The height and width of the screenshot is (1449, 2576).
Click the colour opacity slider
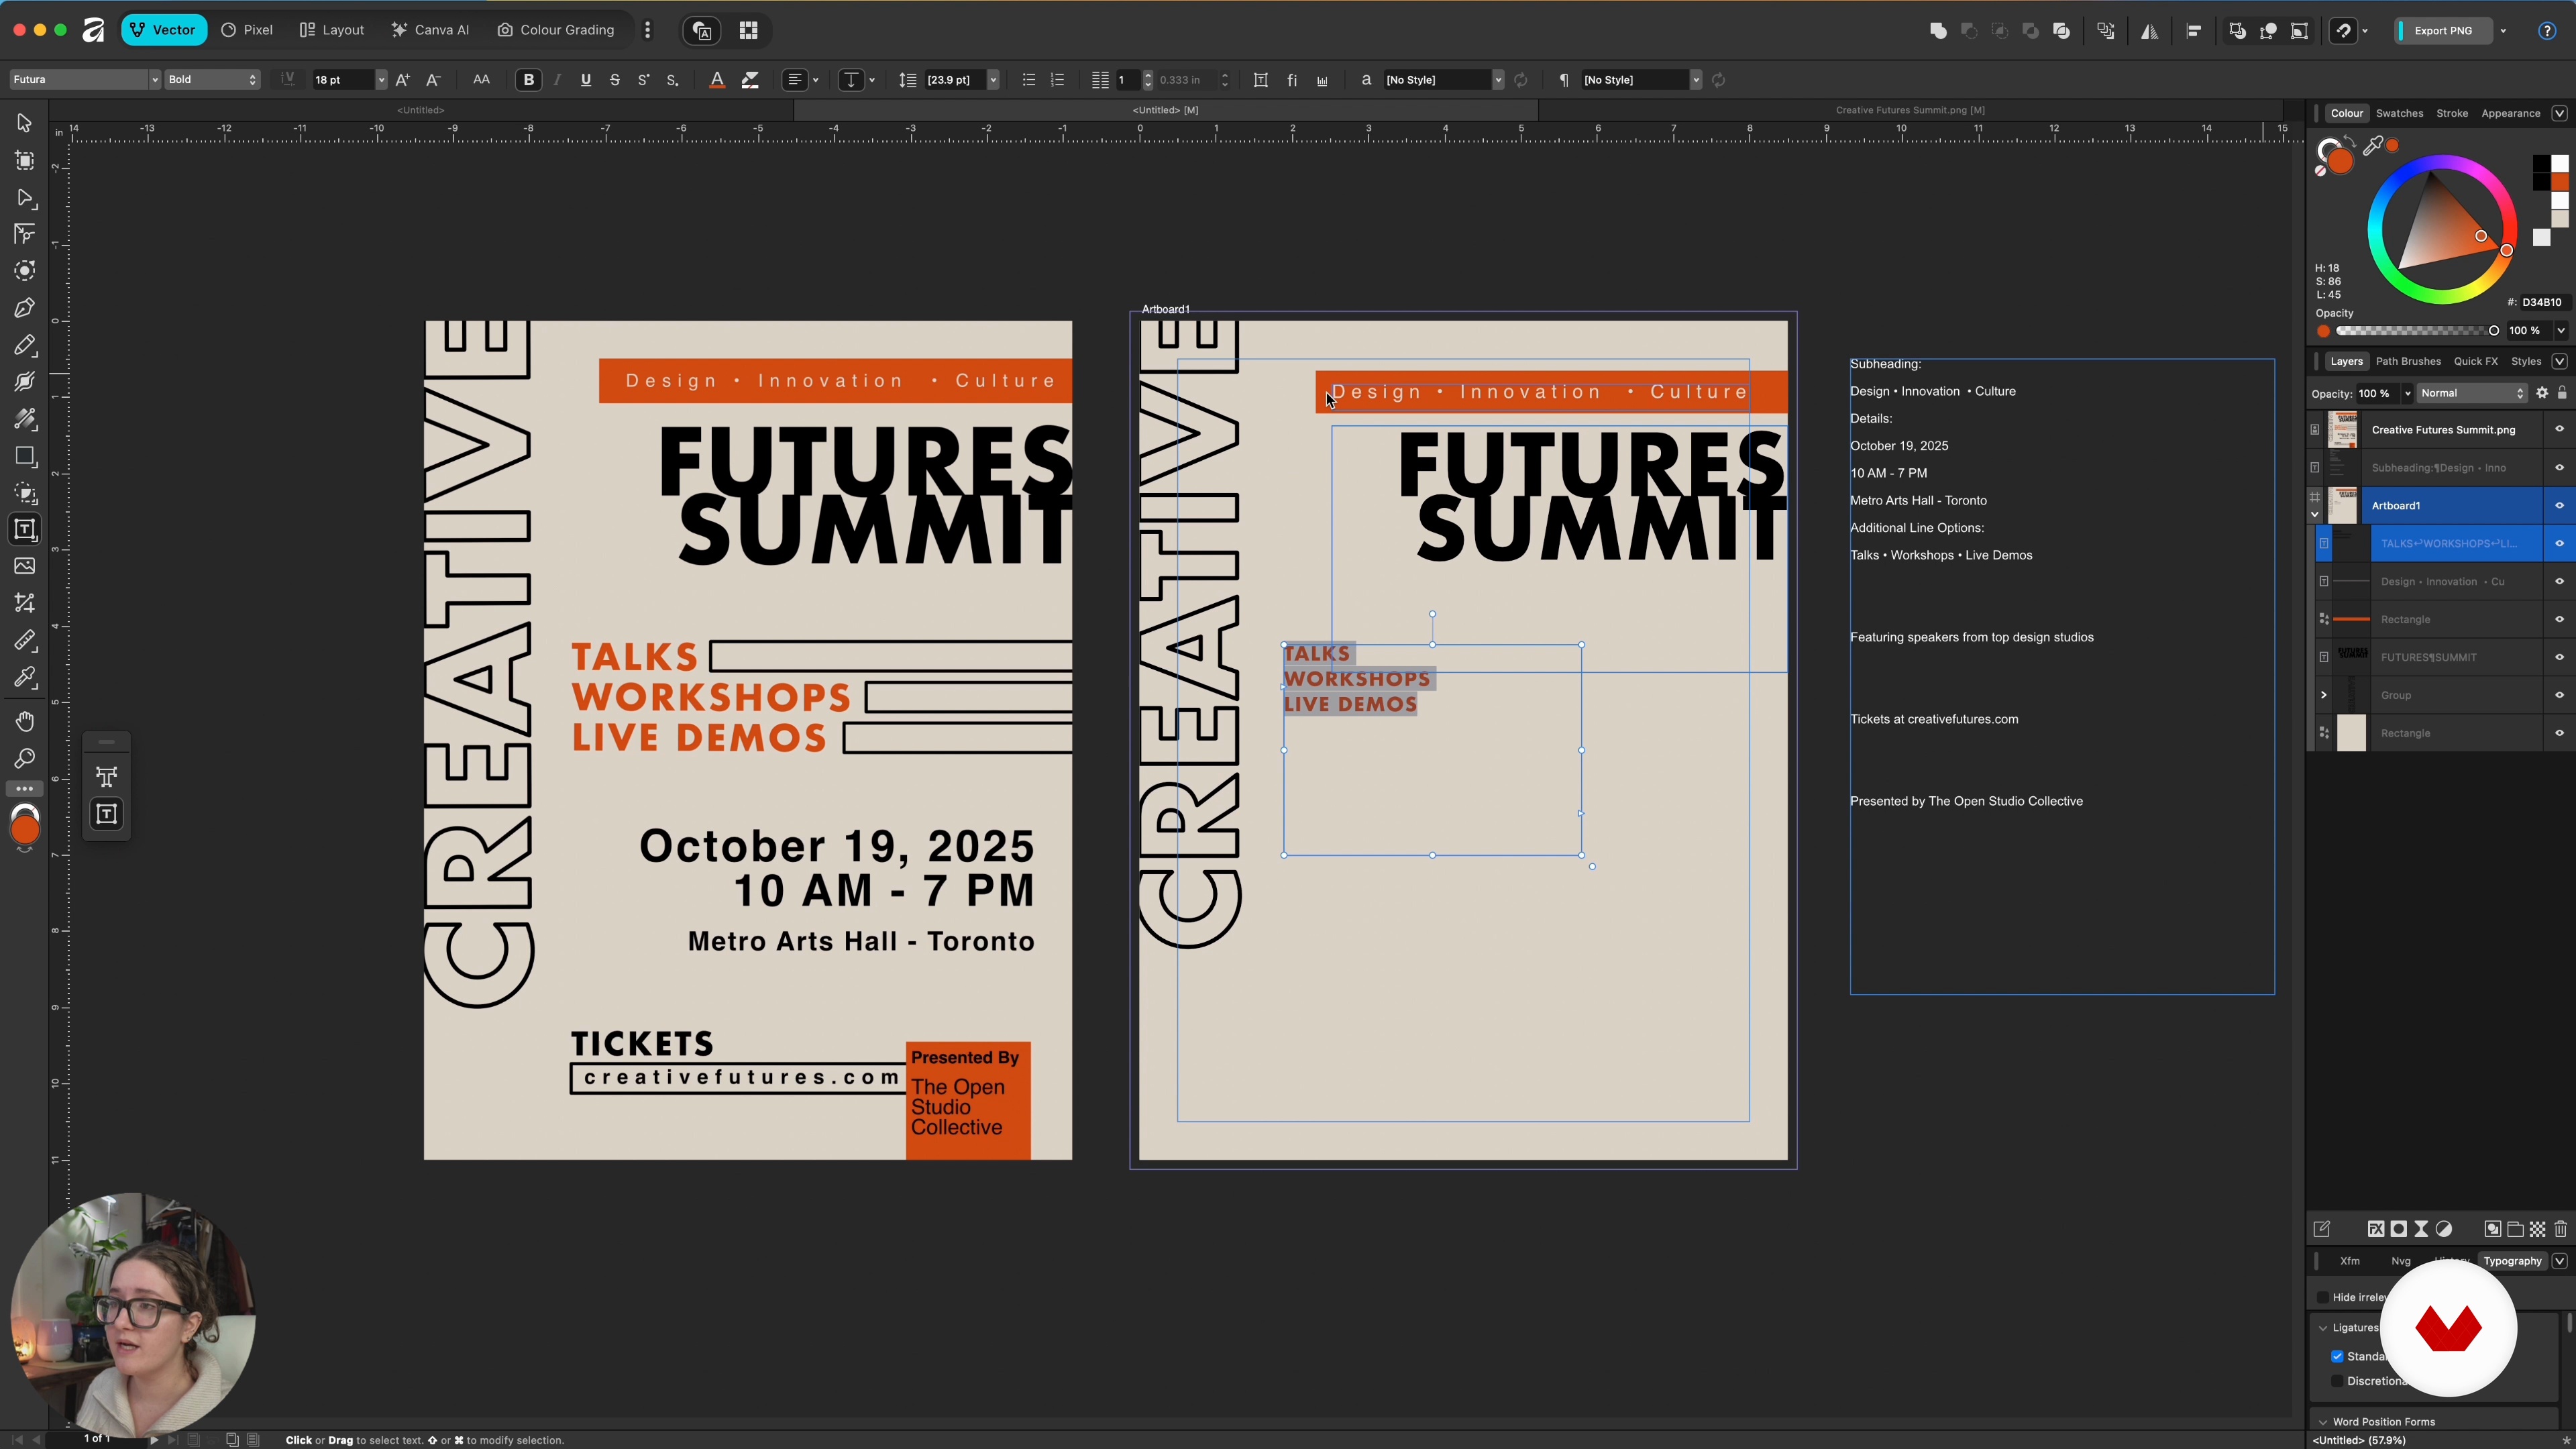2417,331
